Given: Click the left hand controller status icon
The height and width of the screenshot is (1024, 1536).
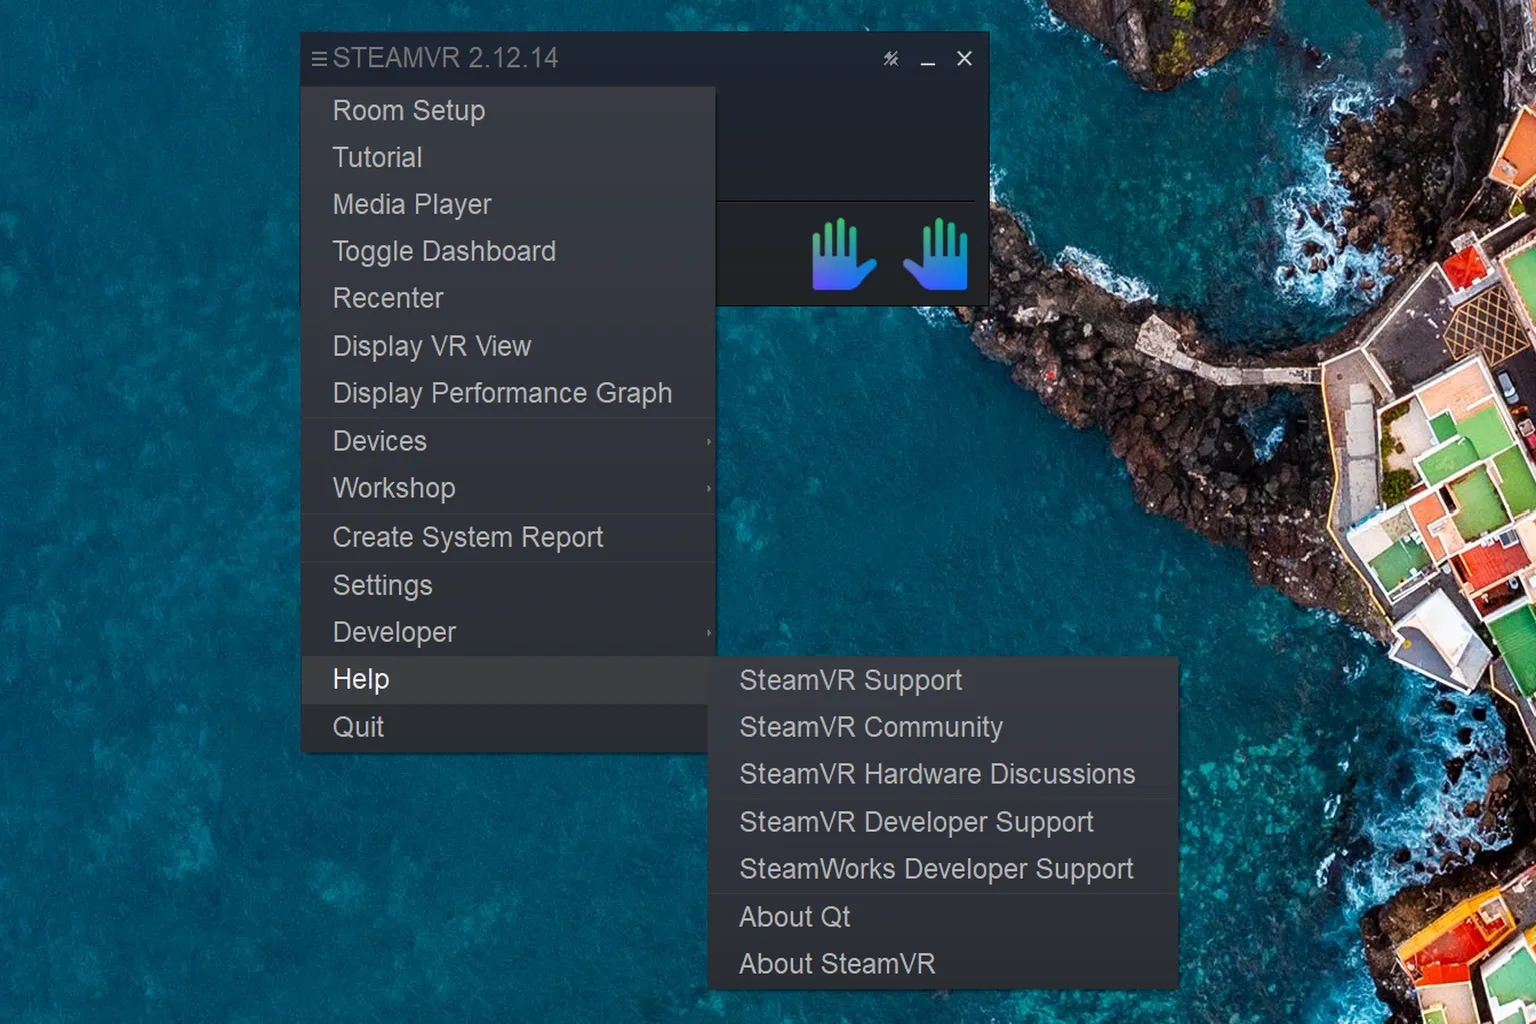Looking at the screenshot, I should pyautogui.click(x=844, y=254).
